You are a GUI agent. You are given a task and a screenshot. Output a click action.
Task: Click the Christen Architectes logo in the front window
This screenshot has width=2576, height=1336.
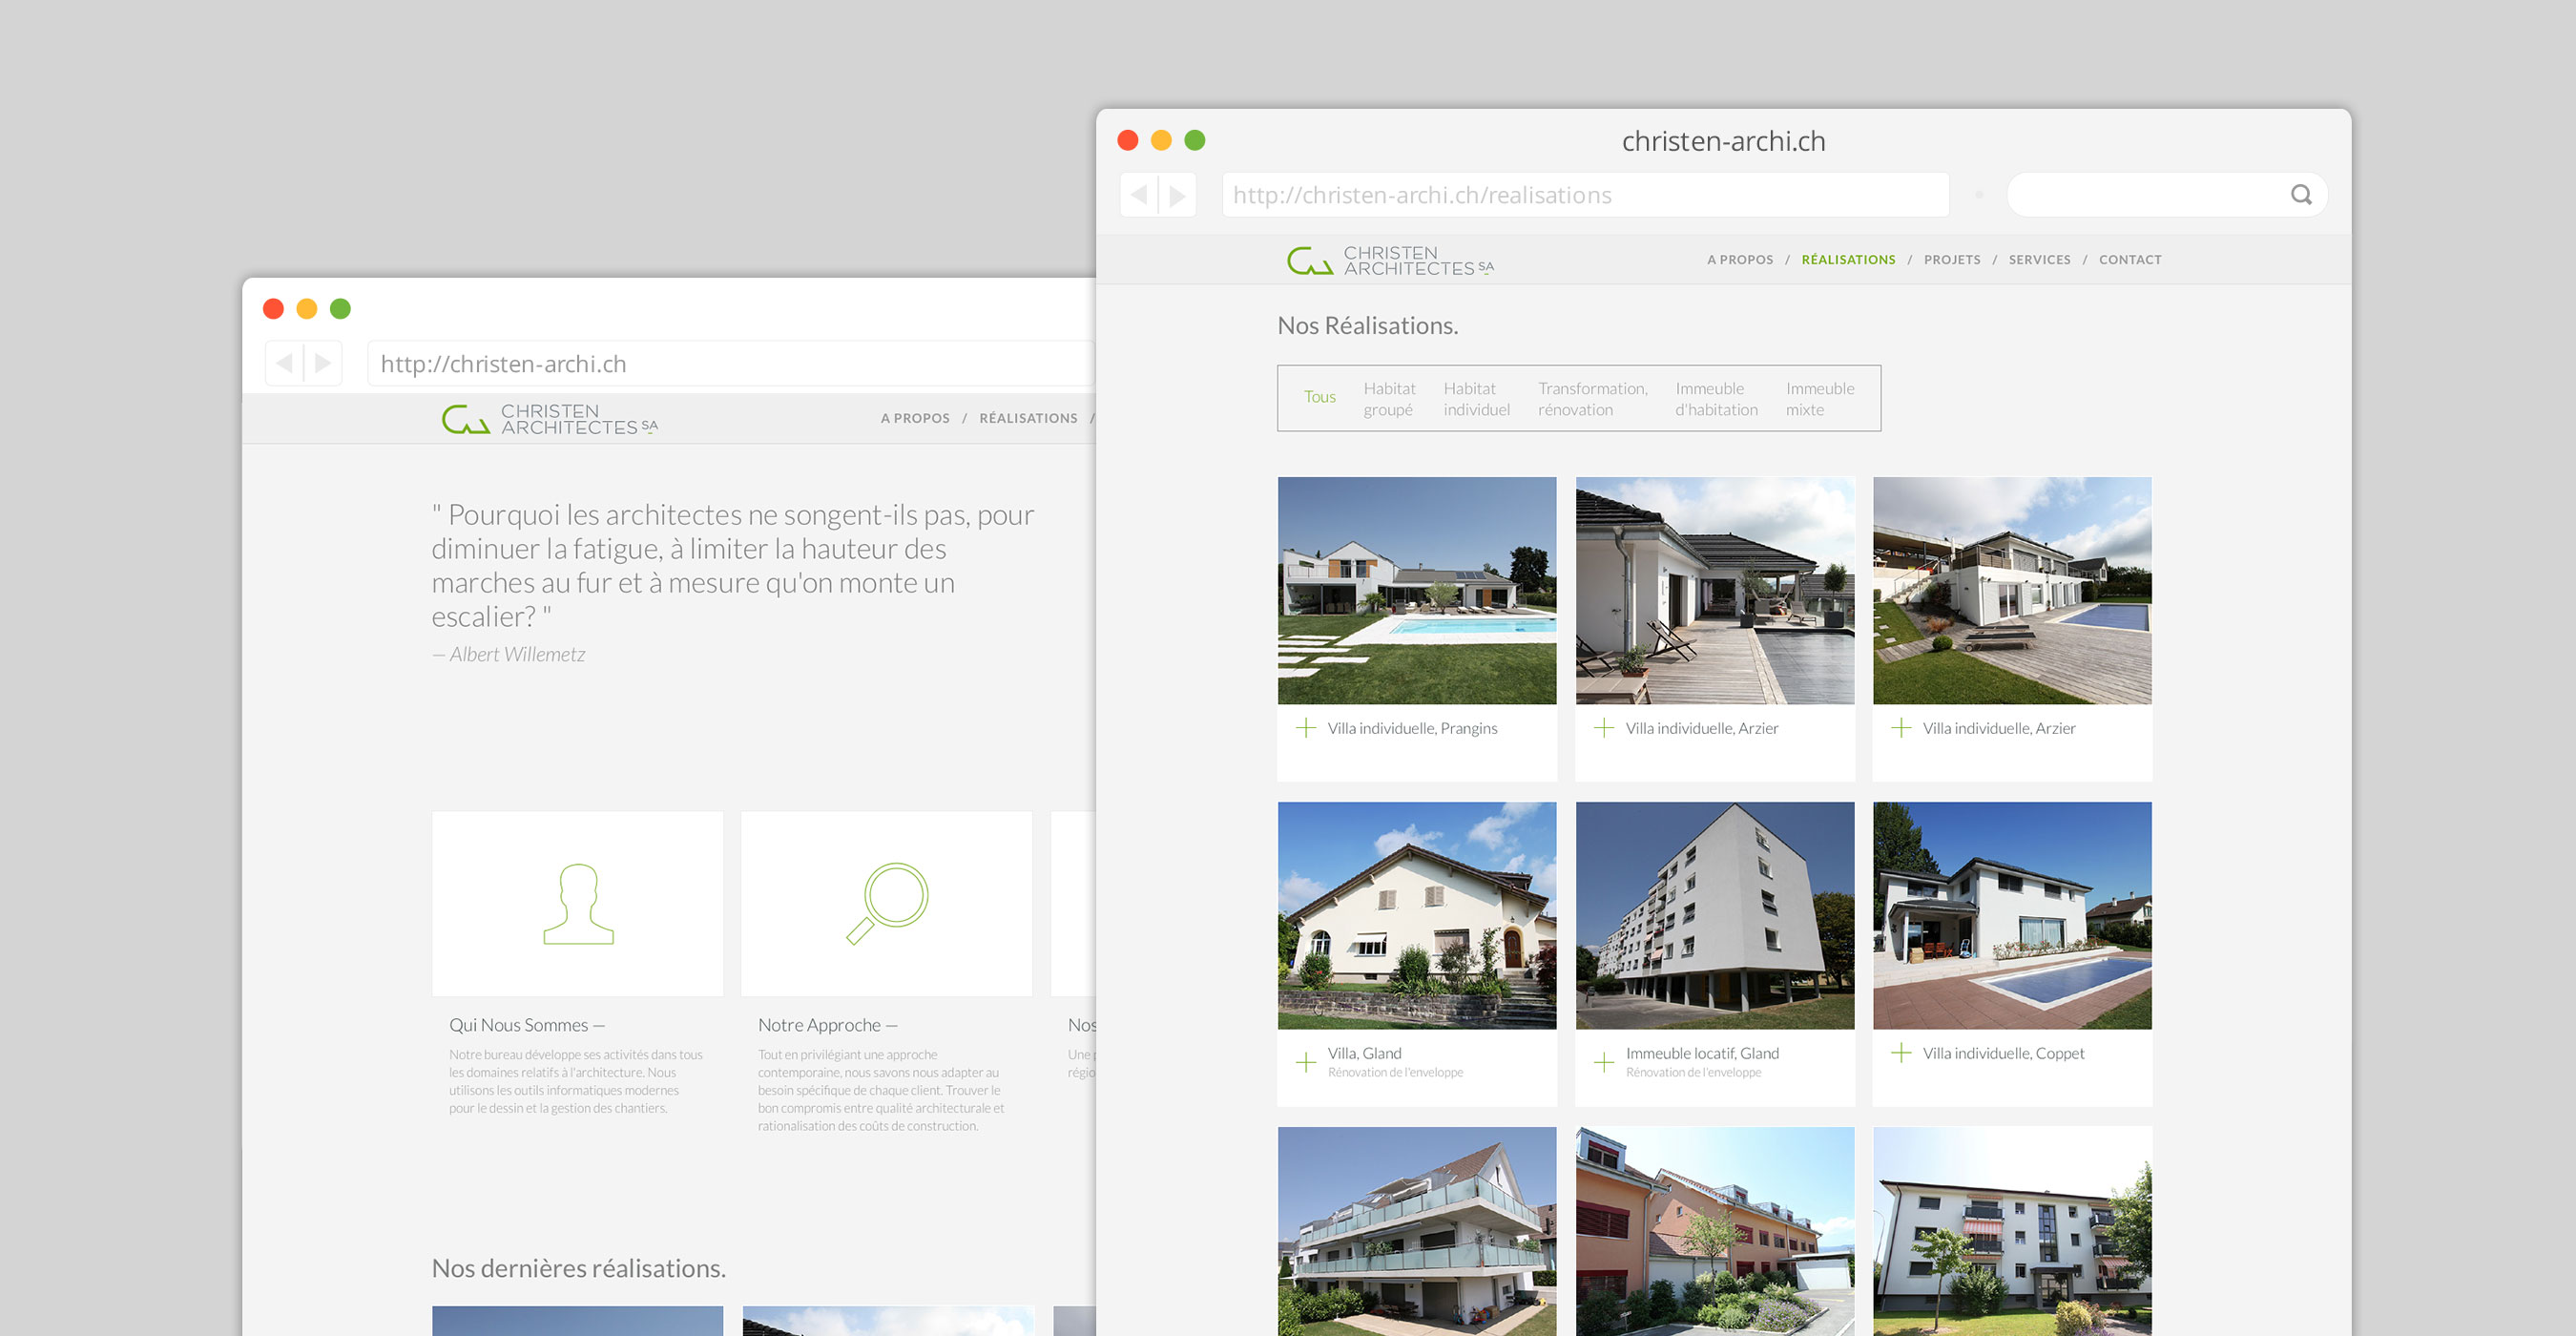[1390, 260]
